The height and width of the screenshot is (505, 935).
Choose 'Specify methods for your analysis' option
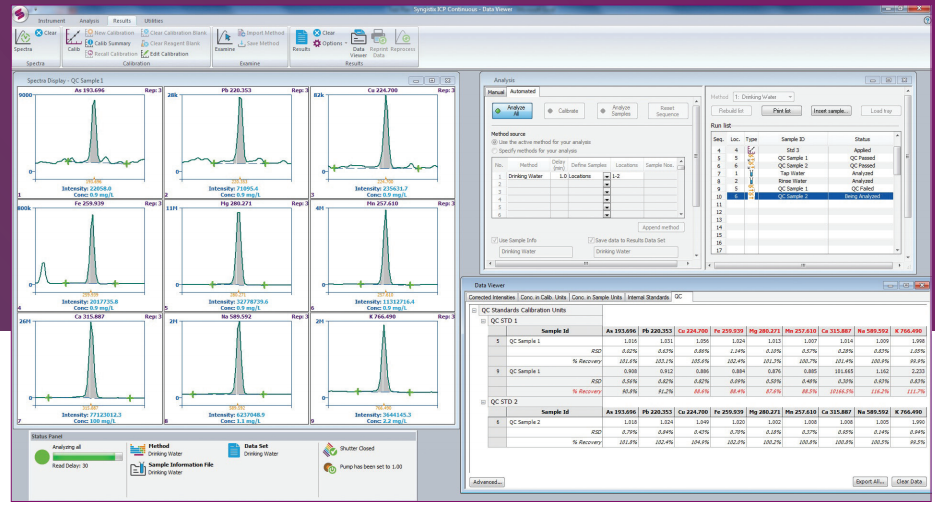click(x=494, y=149)
